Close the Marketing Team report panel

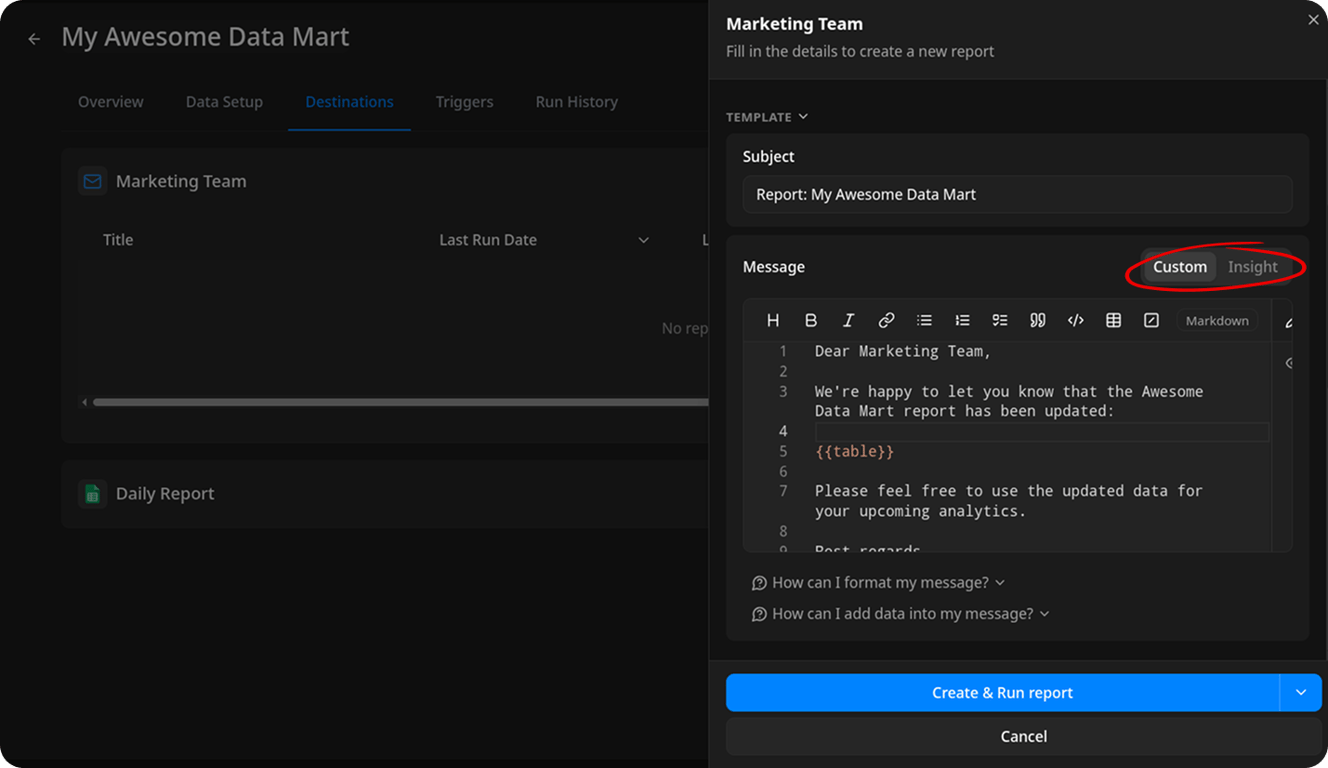coord(1313,20)
